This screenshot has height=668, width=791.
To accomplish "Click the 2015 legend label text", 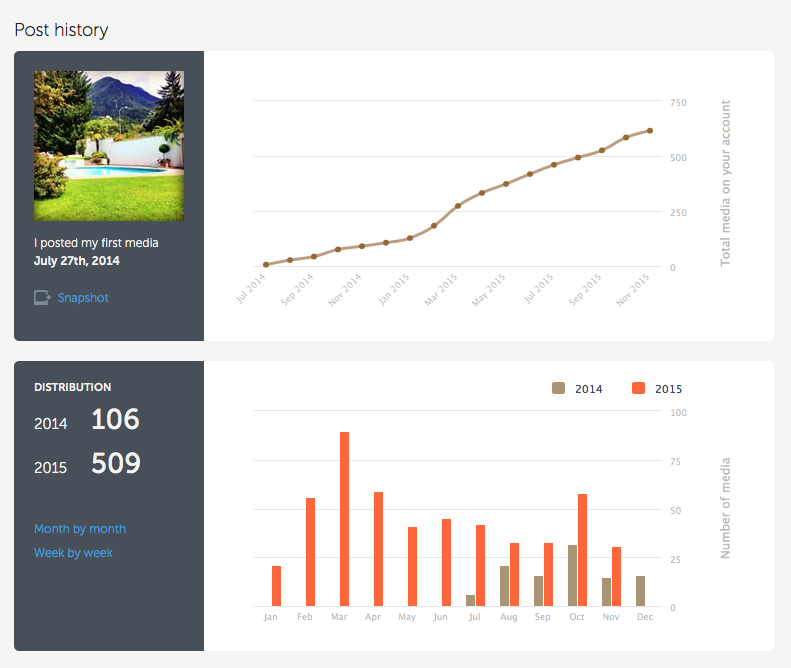I will [668, 389].
